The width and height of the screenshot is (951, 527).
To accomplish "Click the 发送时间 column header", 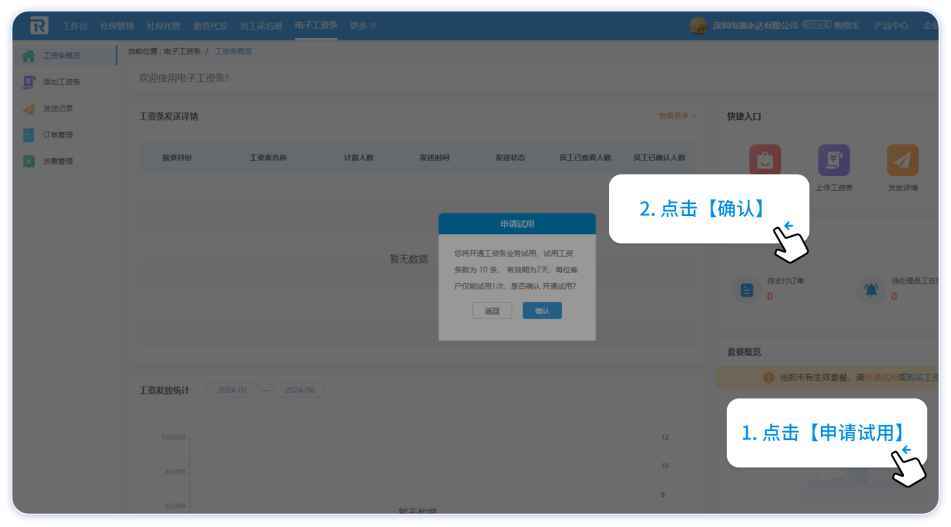I will tap(434, 158).
